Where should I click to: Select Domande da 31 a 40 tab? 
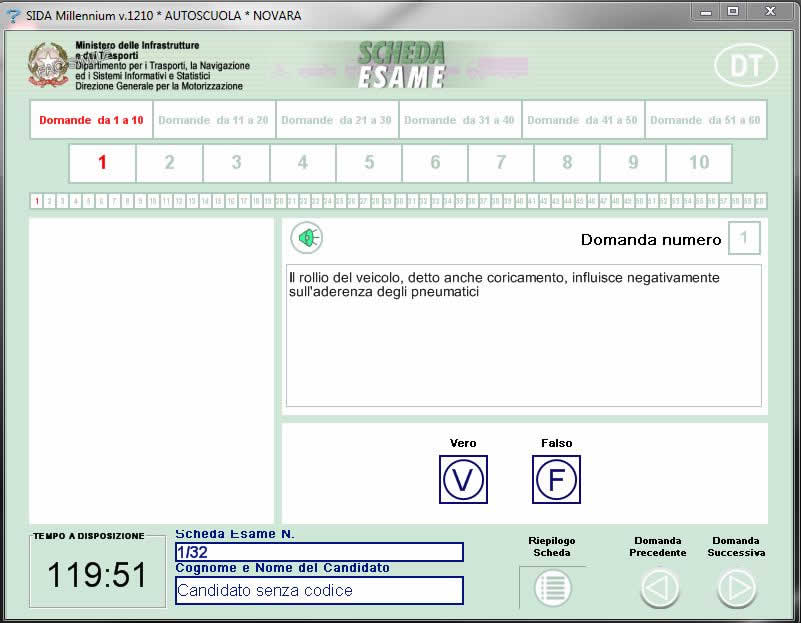click(x=459, y=120)
